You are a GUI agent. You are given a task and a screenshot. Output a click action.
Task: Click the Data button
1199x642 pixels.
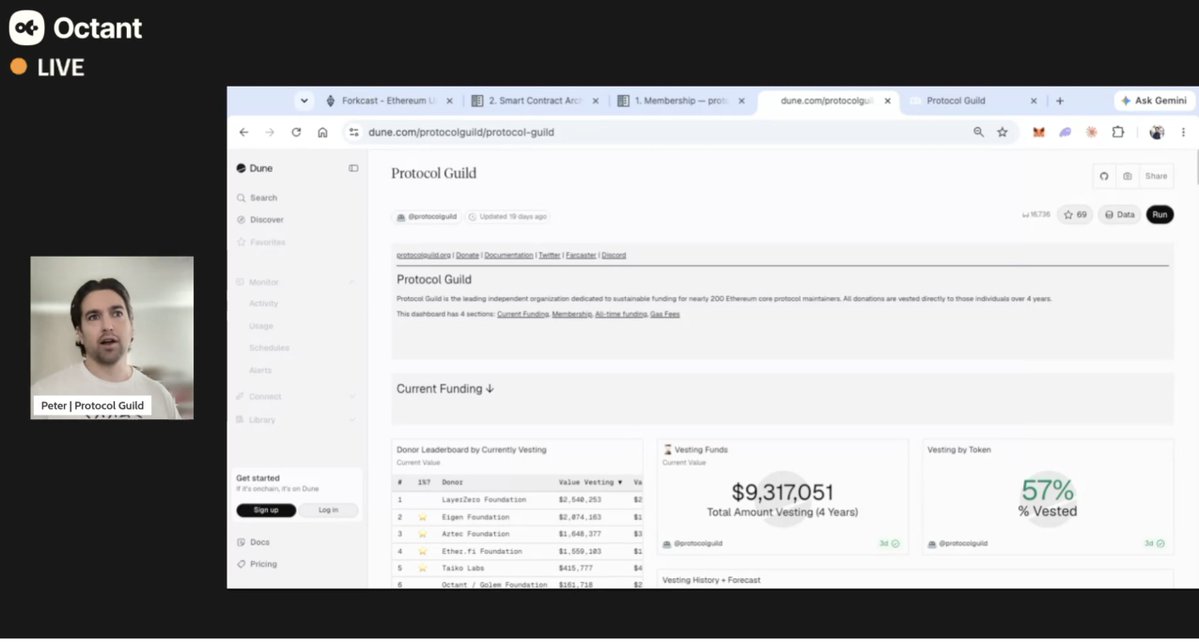pos(1119,216)
